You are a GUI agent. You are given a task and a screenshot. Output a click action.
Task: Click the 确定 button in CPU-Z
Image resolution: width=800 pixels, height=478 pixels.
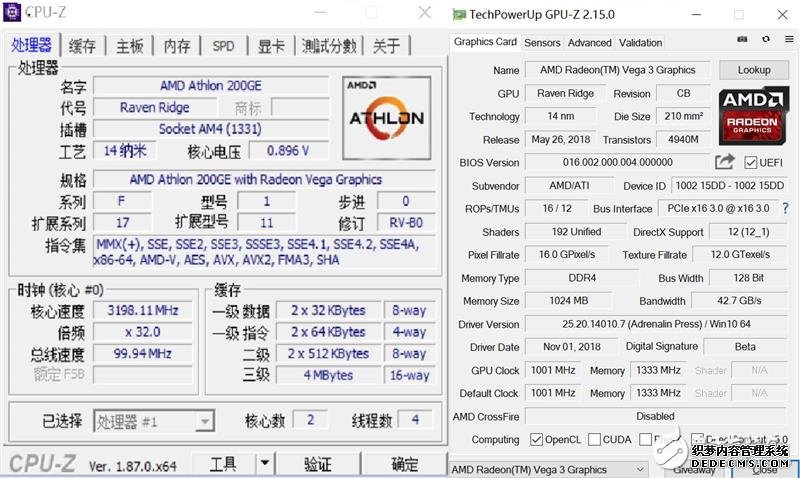(x=404, y=464)
